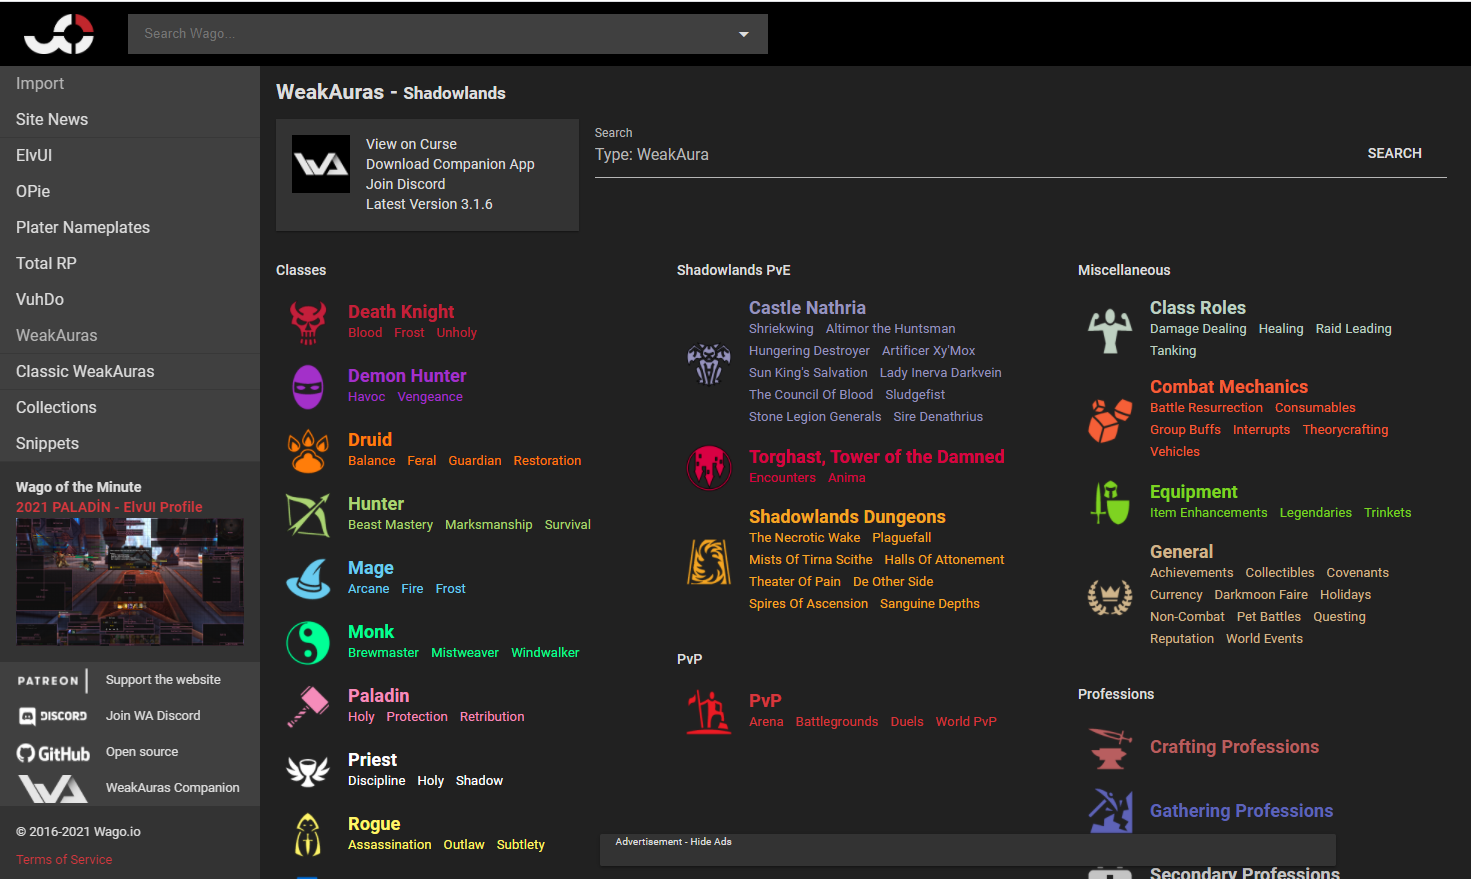1471x879 pixels.
Task: Select Sludgefist boss link
Action: pyautogui.click(x=915, y=395)
